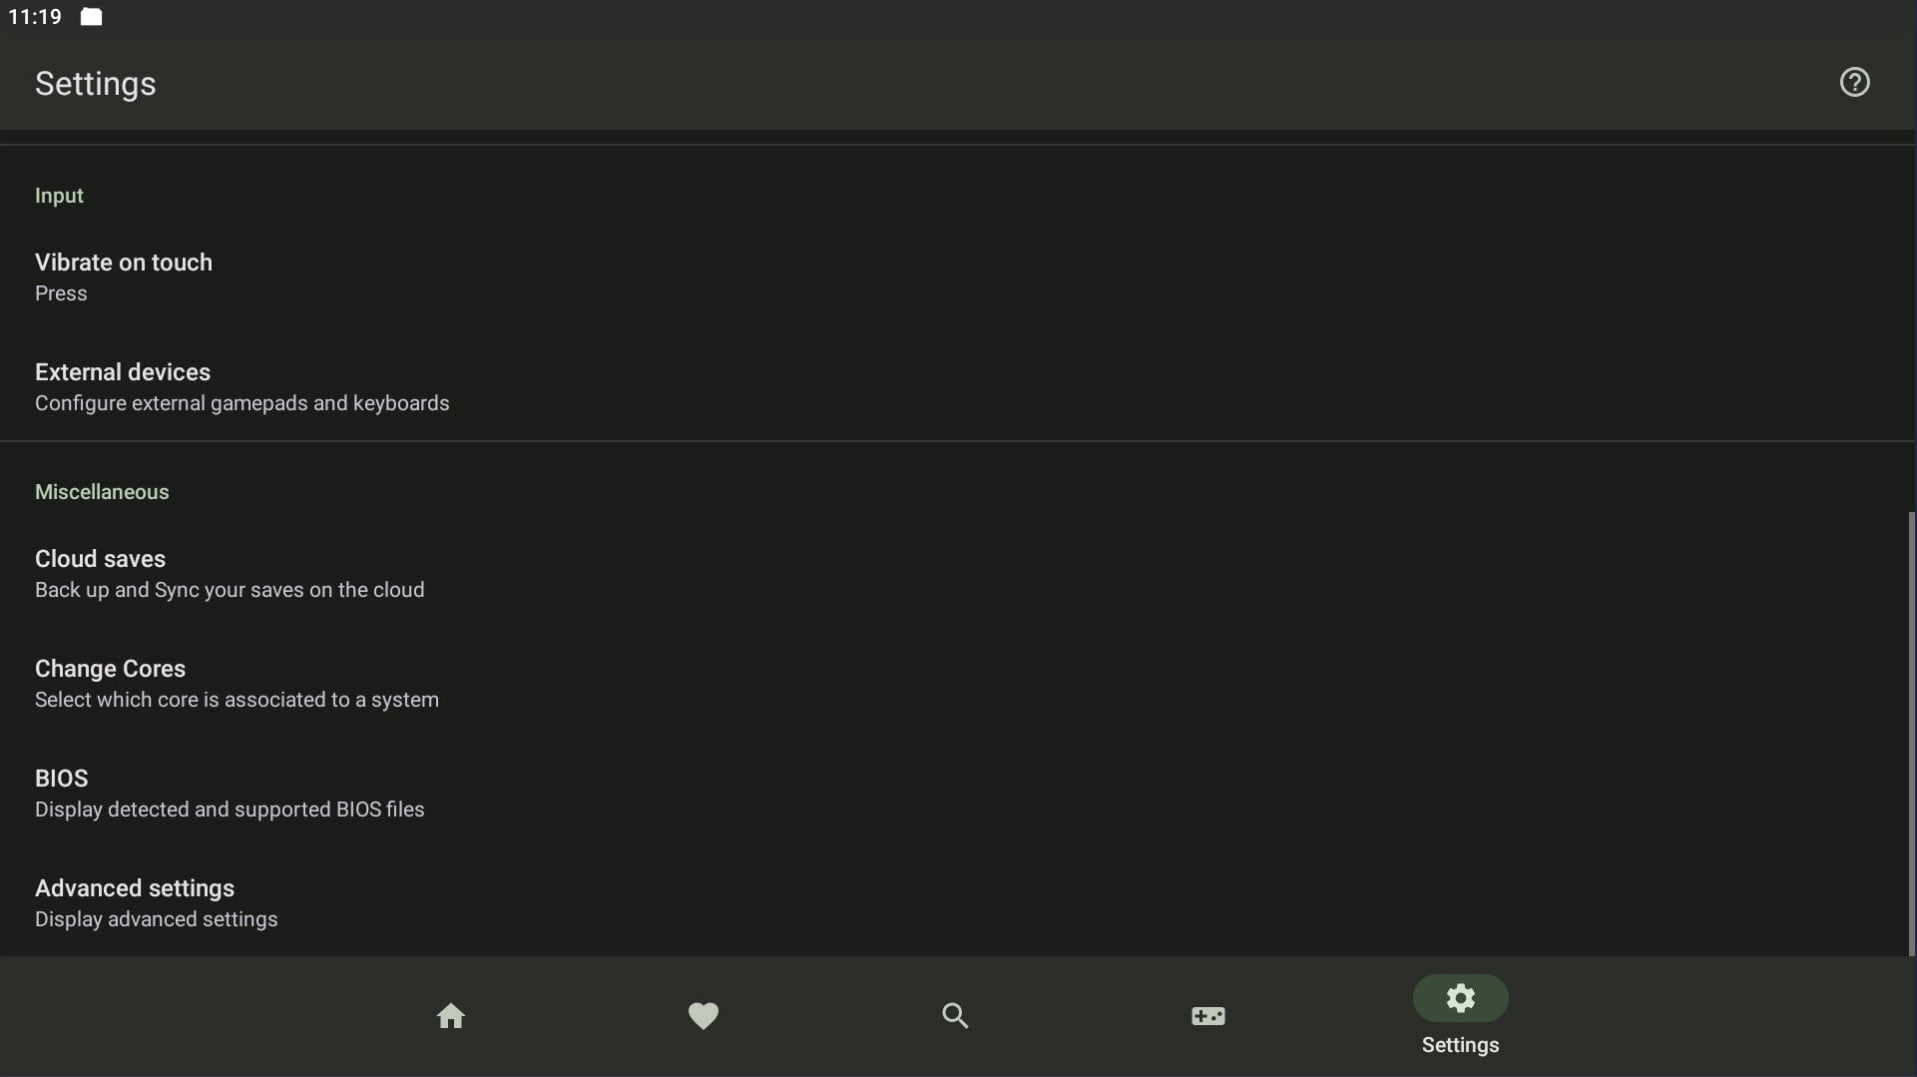This screenshot has height=1077, width=1917.
Task: Select the Settings gear icon
Action: 1460,998
